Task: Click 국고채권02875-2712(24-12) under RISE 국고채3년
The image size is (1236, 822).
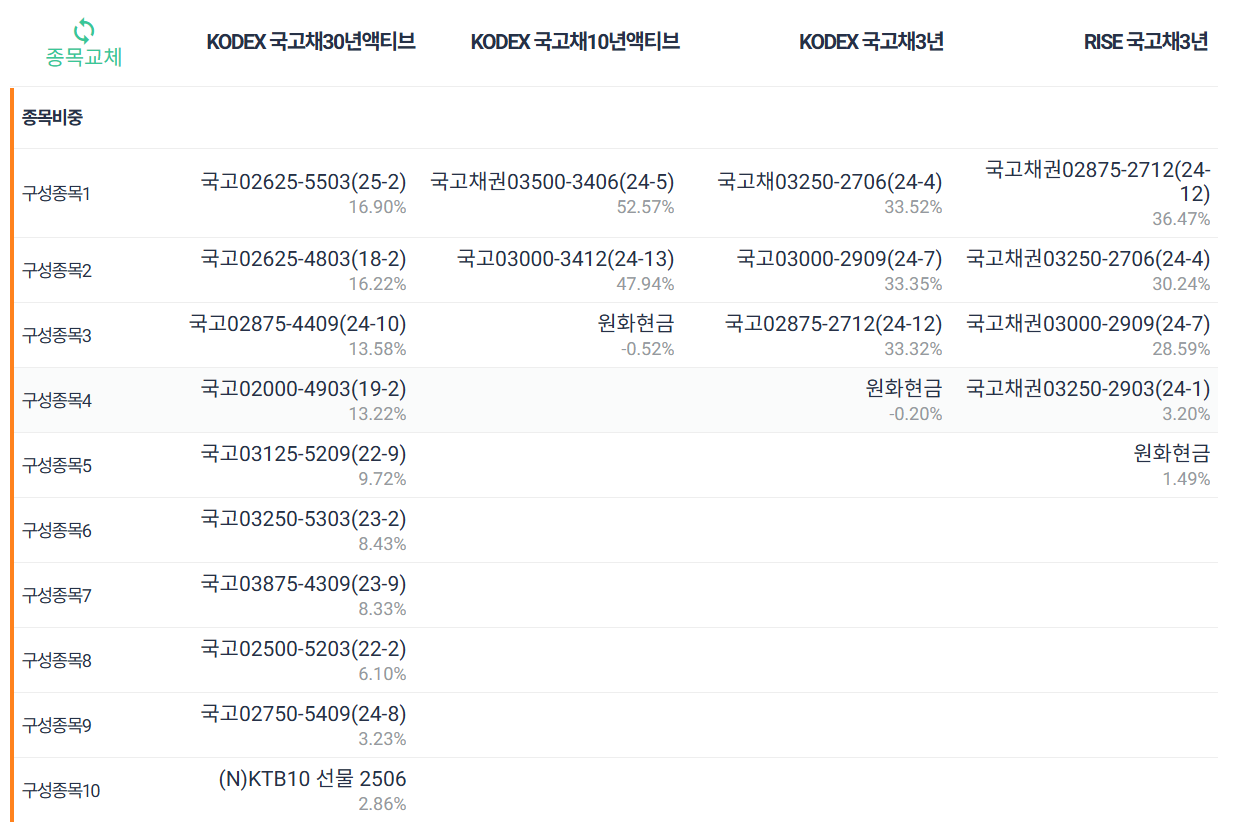Action: [1098, 178]
